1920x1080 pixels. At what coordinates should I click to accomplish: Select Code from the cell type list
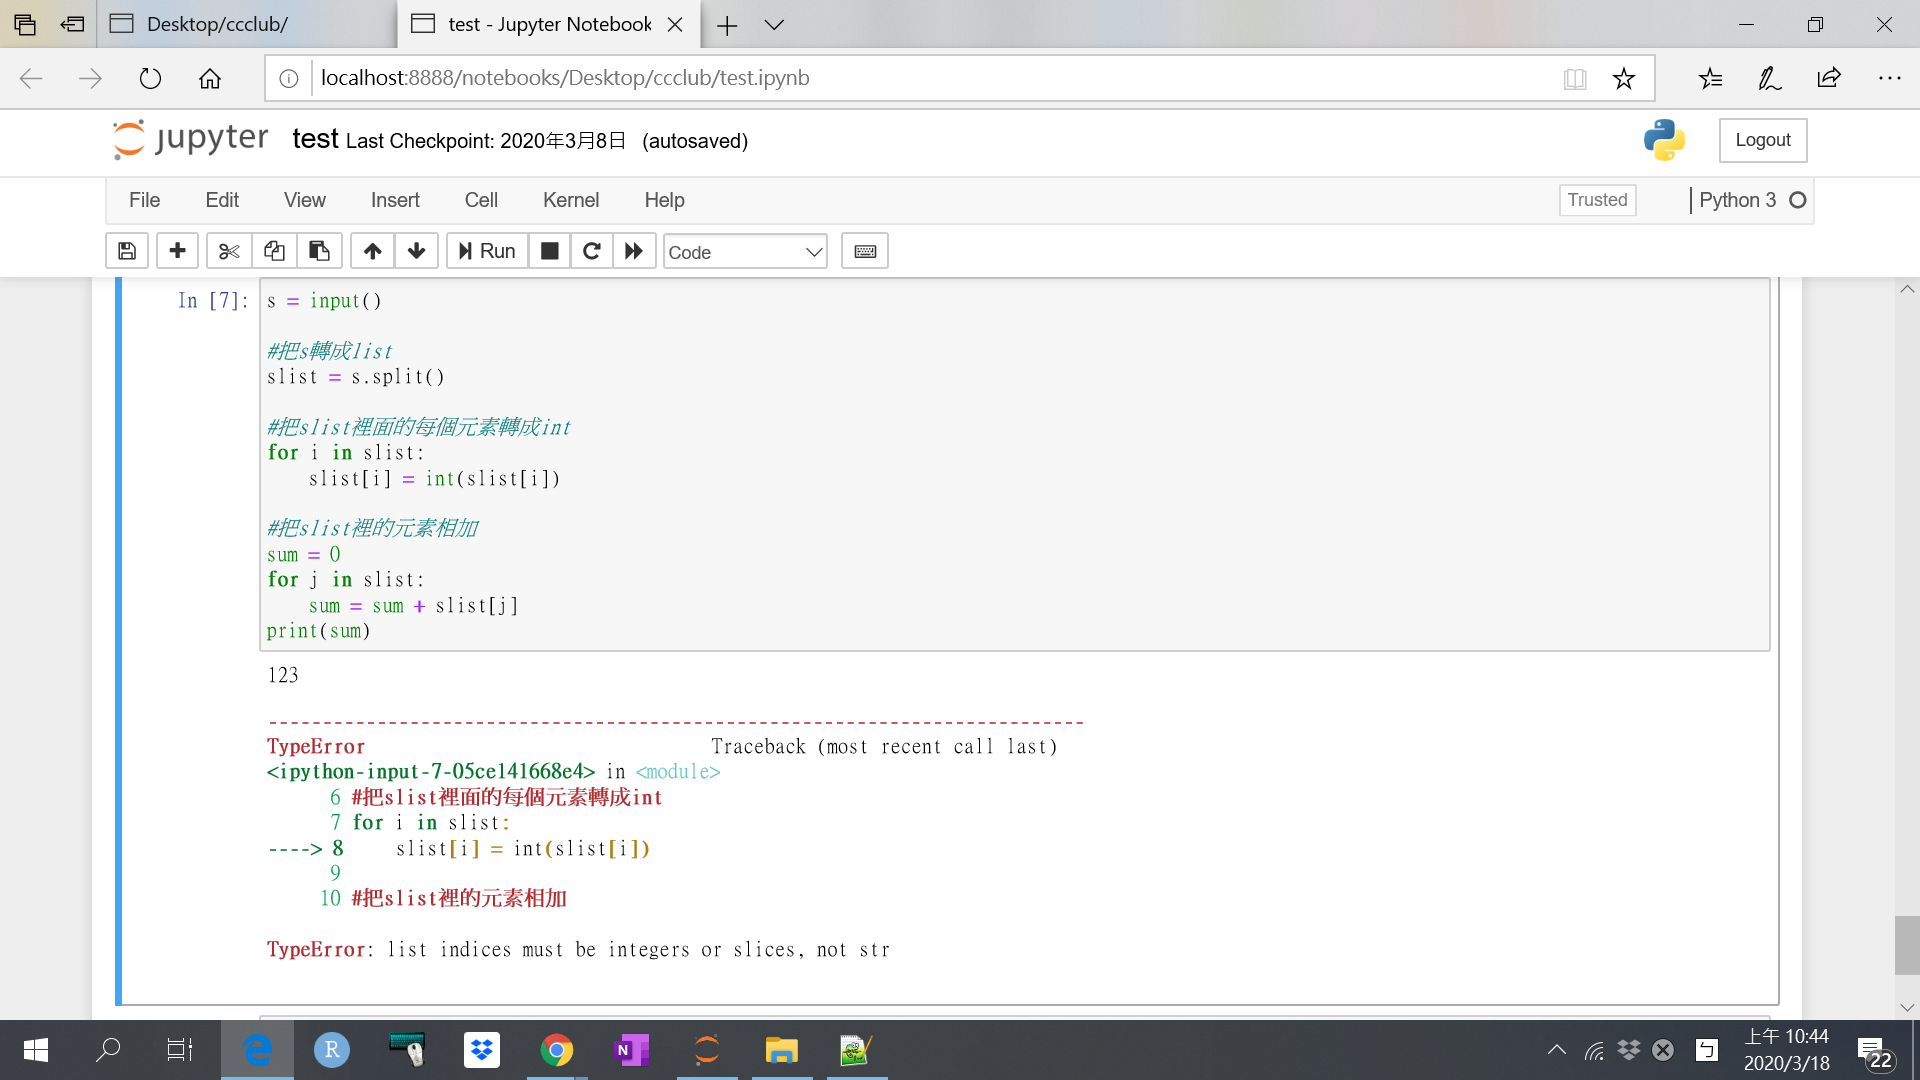(700, 252)
